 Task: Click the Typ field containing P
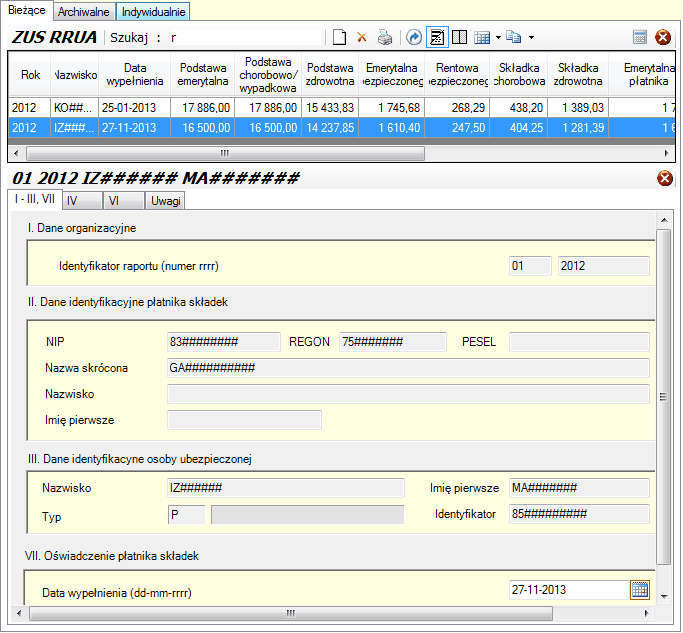tap(186, 515)
